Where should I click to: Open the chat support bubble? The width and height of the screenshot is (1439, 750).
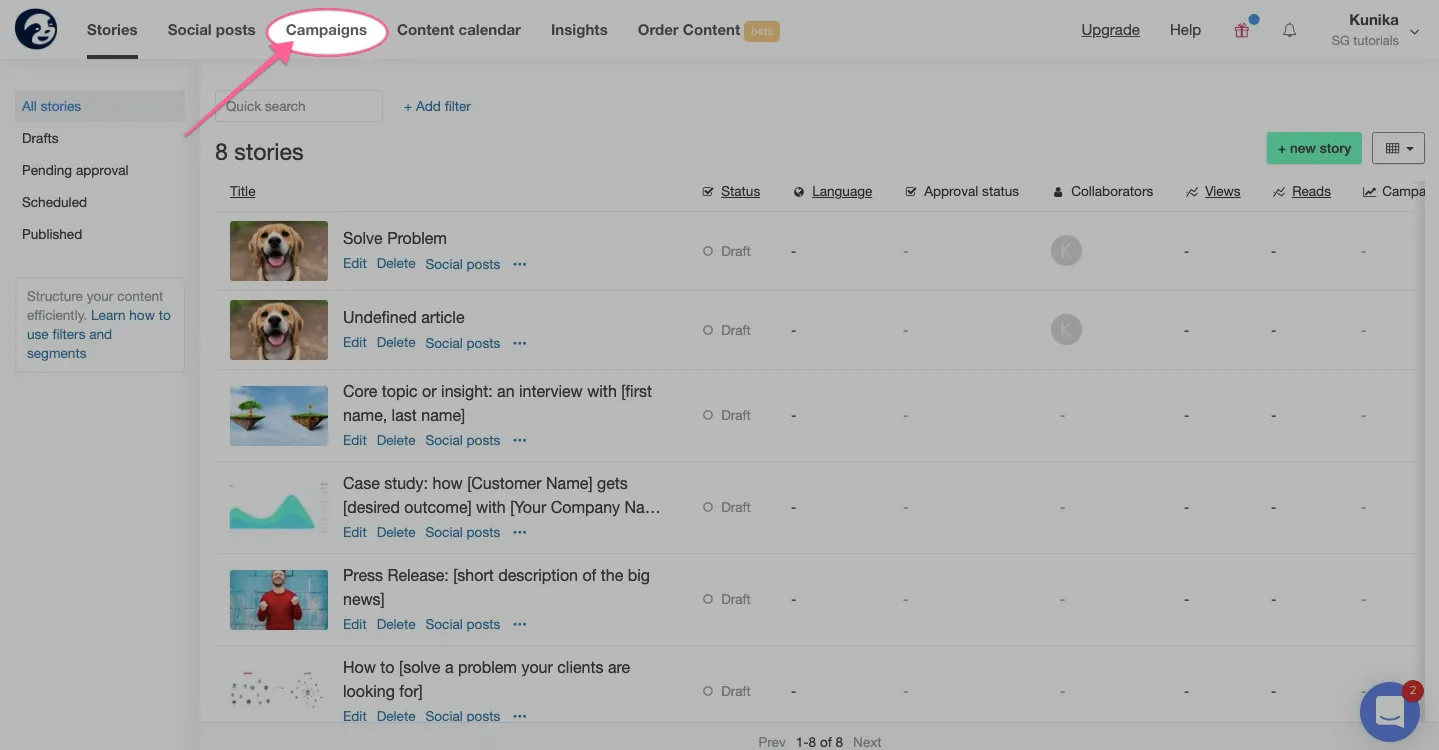1390,711
